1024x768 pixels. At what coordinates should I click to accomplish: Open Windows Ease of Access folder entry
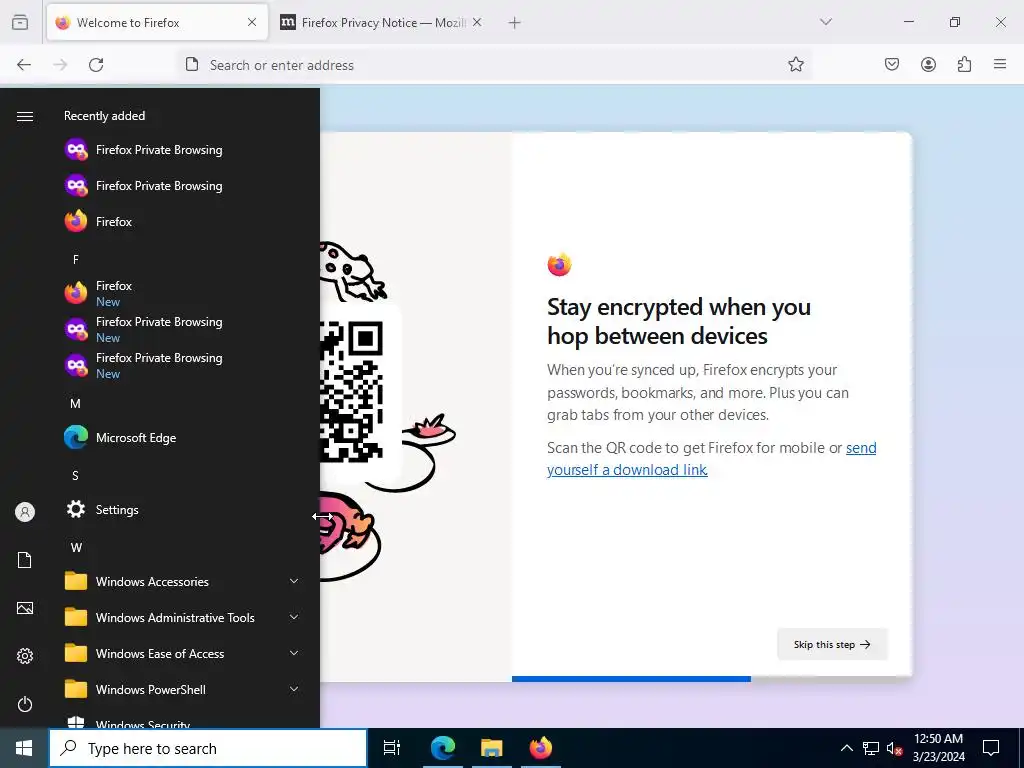coord(183,653)
